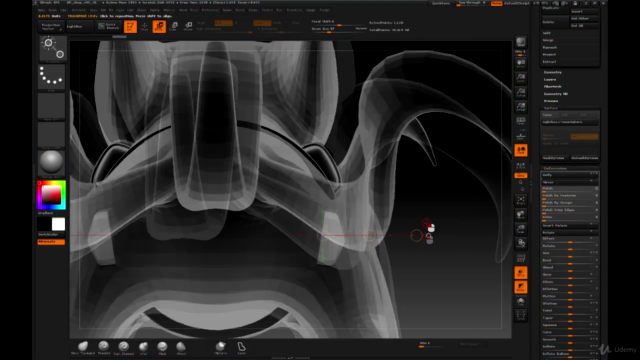The height and width of the screenshot is (360, 640).
Task: Open the LightBox browser
Action: (x=79, y=27)
